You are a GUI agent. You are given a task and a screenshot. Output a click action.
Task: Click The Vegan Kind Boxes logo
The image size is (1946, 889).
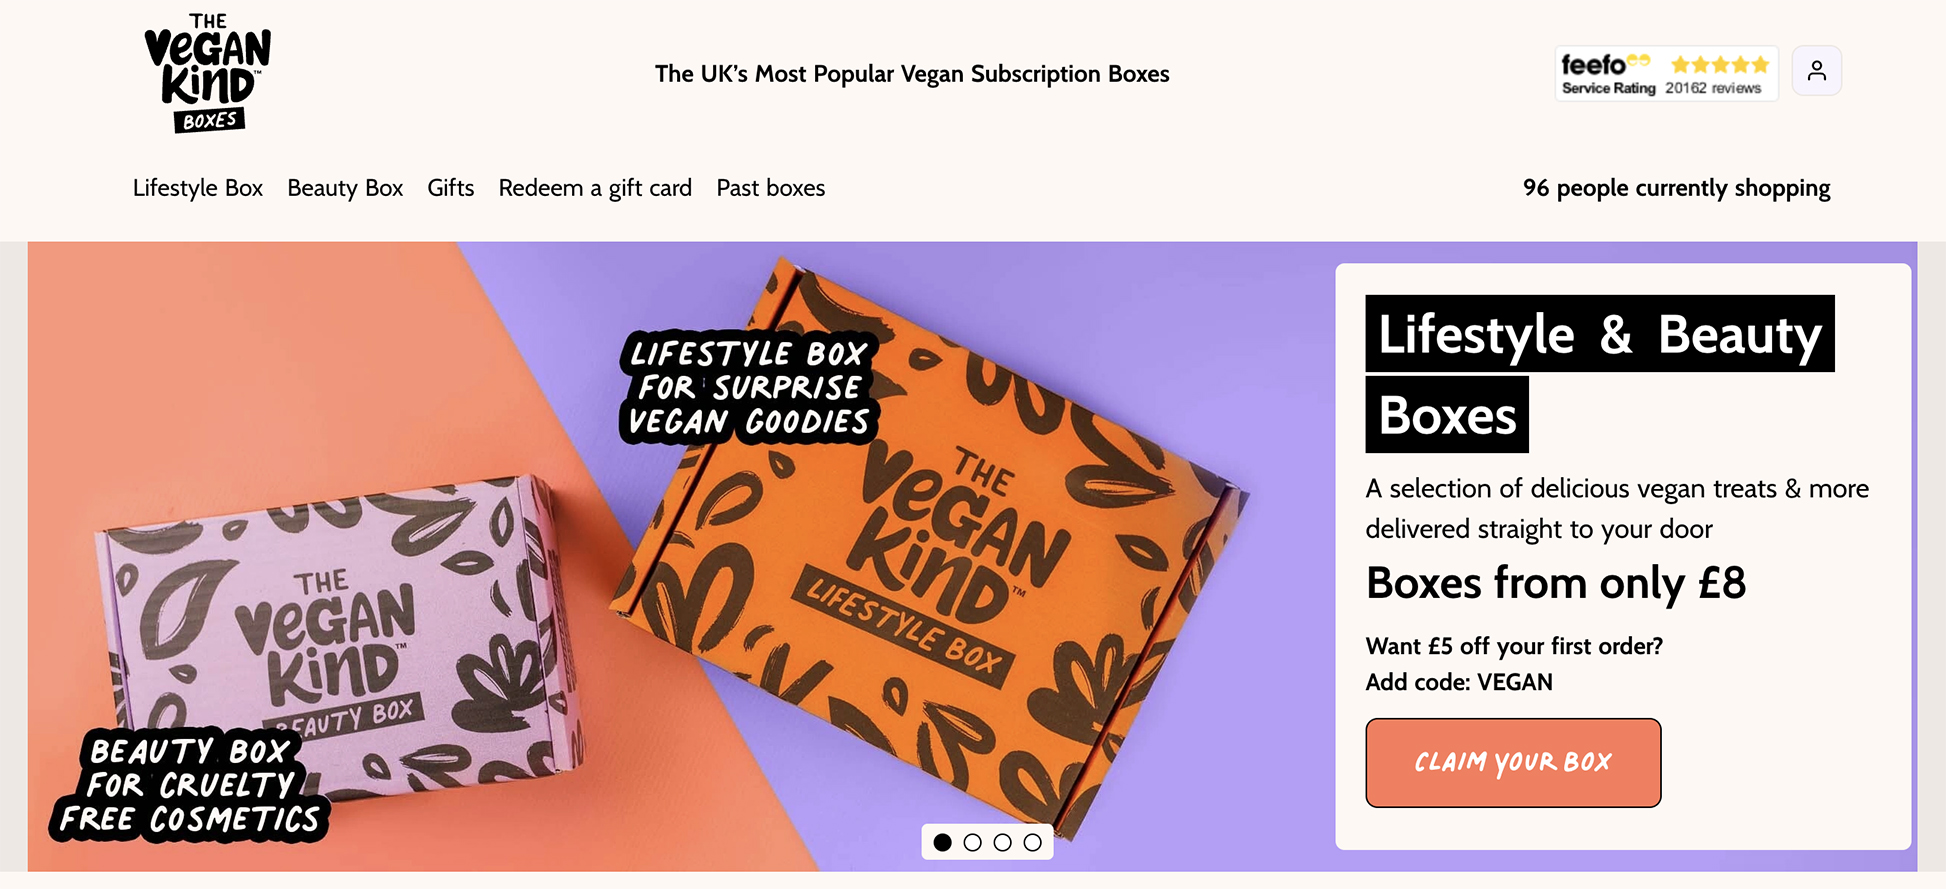click(x=207, y=72)
